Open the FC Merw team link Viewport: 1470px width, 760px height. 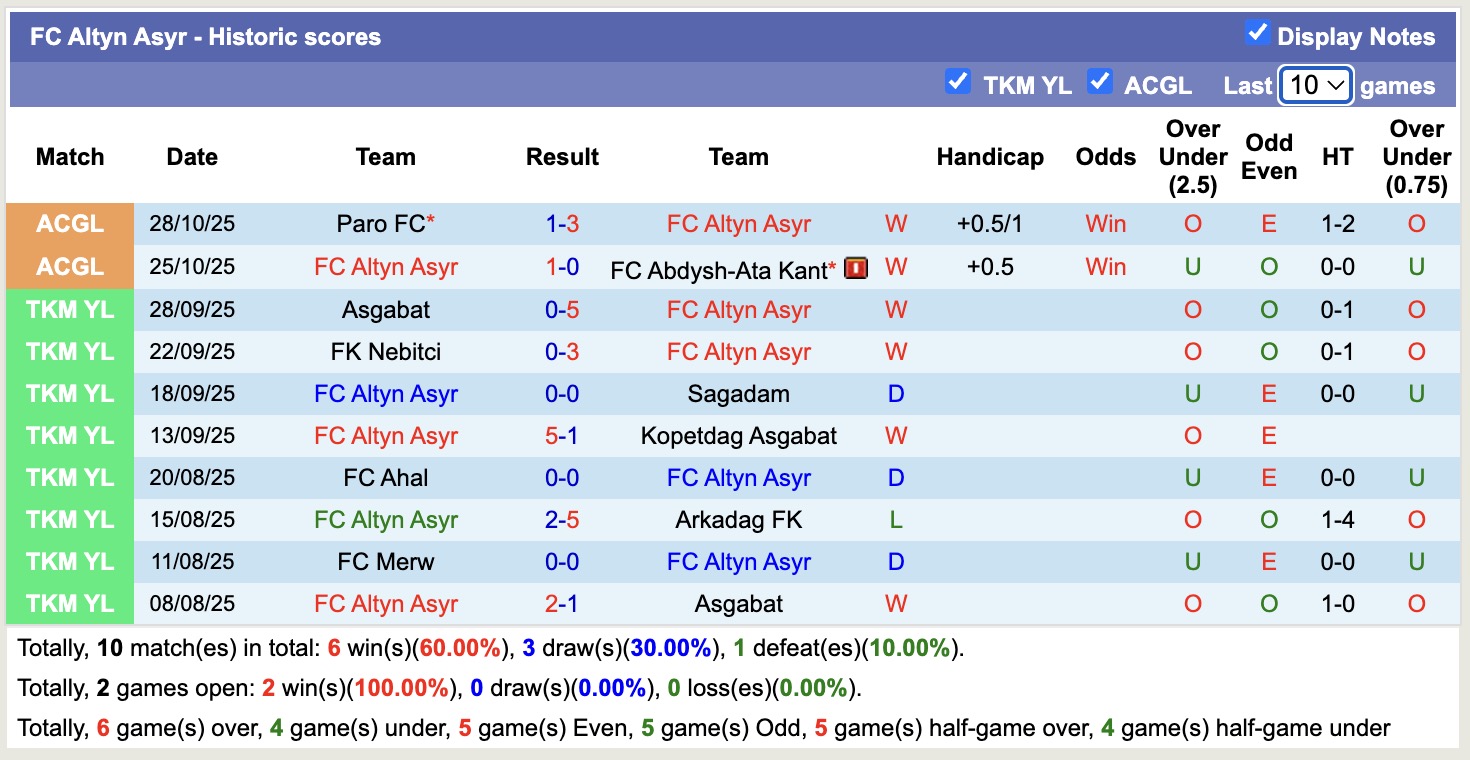pyautogui.click(x=385, y=561)
